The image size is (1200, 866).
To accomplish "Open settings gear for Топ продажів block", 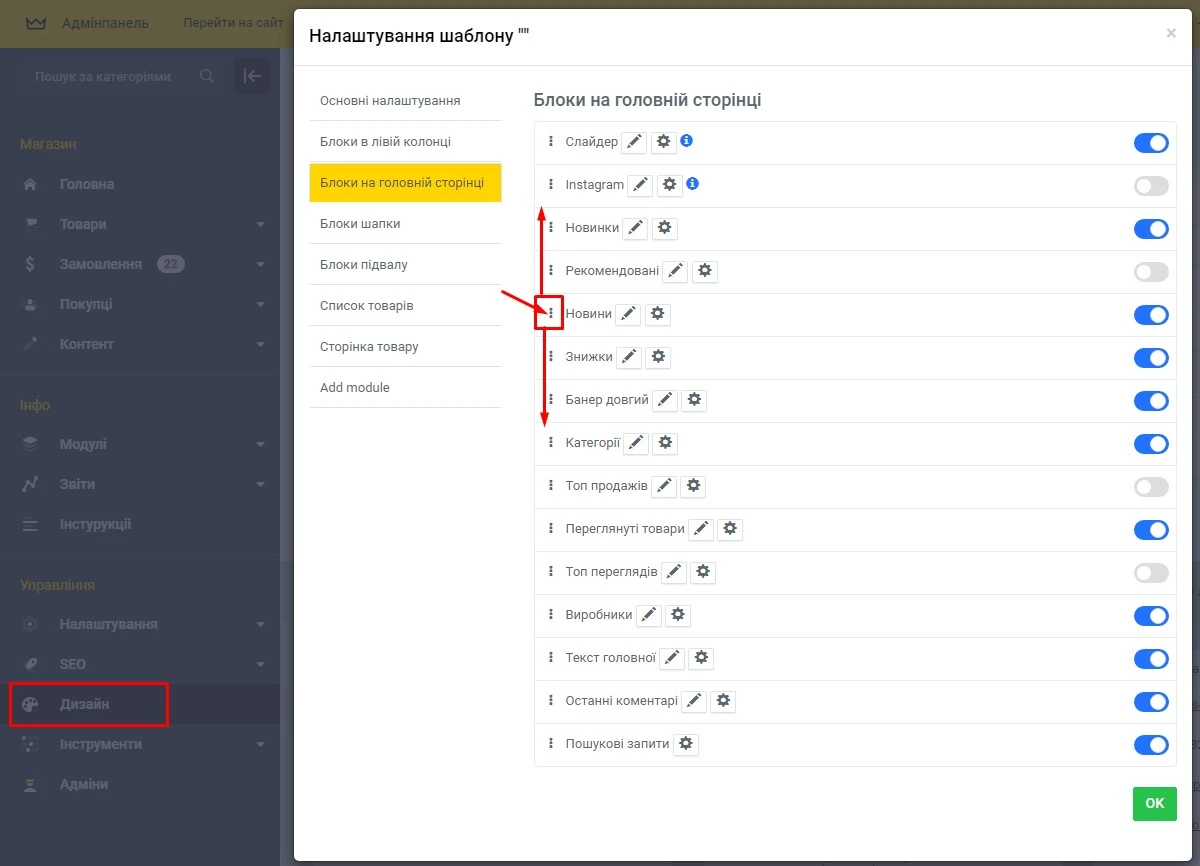I will (694, 486).
